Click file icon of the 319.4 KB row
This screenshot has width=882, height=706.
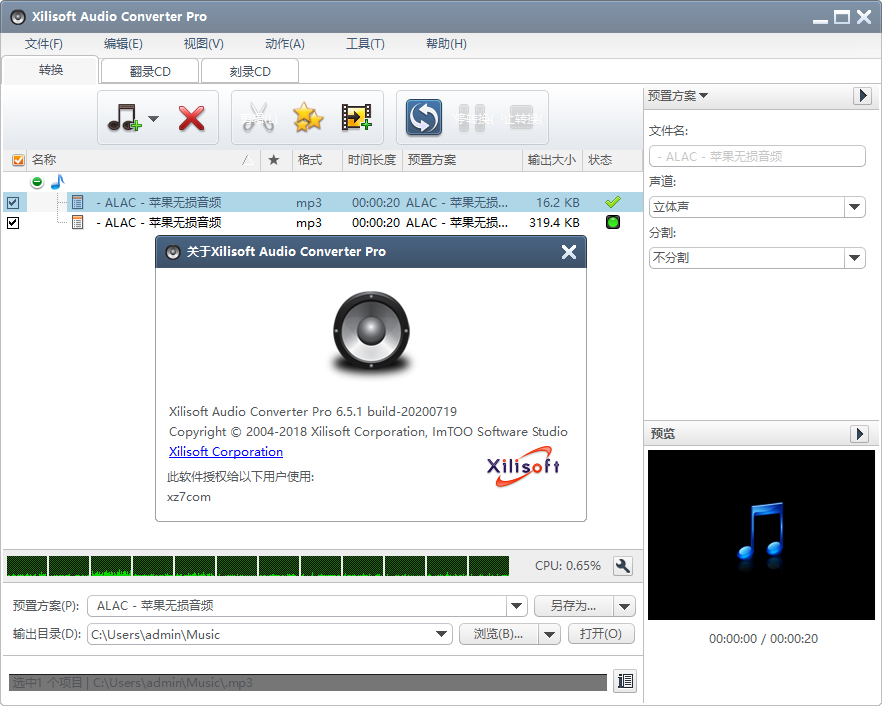tap(78, 222)
